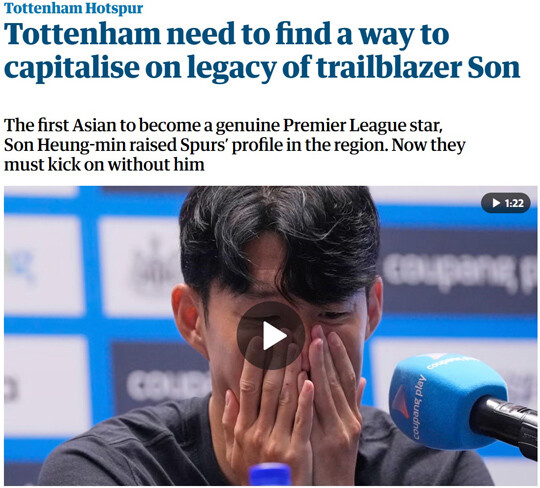Click 'Son Heung-min' in the standfirst
Screen dimensions: 540x488
[65, 145]
